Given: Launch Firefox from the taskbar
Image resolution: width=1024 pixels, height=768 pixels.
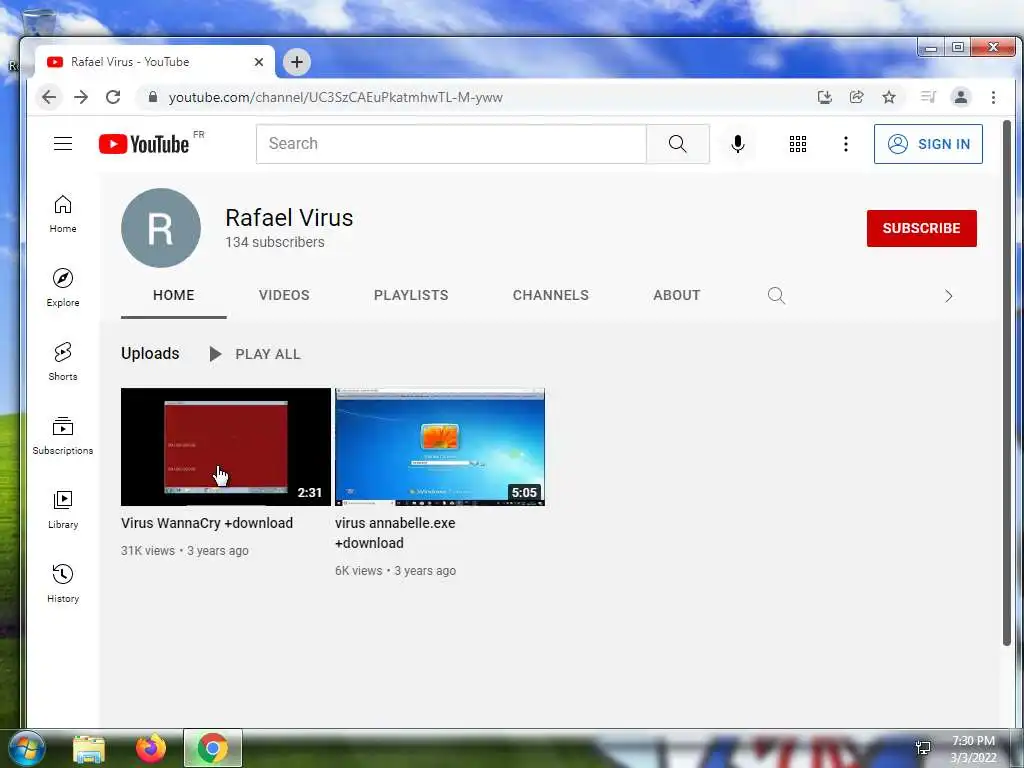Looking at the screenshot, I should [151, 748].
